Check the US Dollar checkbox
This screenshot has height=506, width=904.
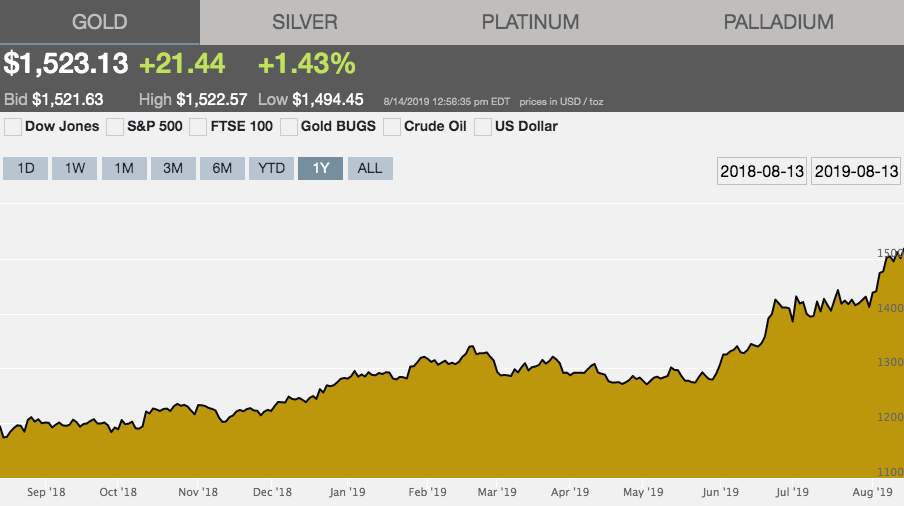tap(483, 127)
